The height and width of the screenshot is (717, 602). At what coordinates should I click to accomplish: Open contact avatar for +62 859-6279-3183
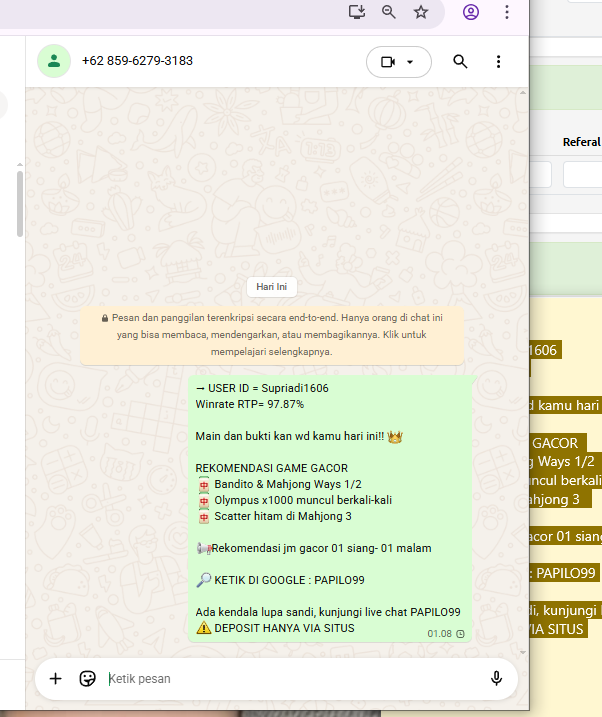(54, 61)
